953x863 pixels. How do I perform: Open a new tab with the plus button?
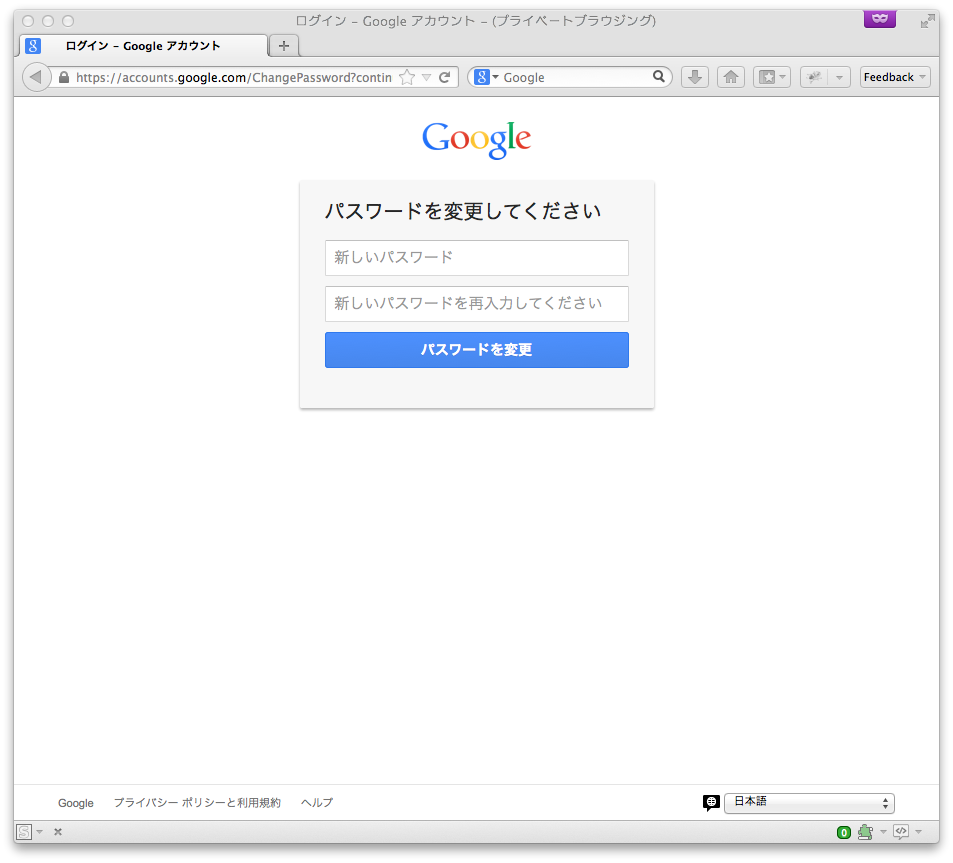tap(283, 46)
